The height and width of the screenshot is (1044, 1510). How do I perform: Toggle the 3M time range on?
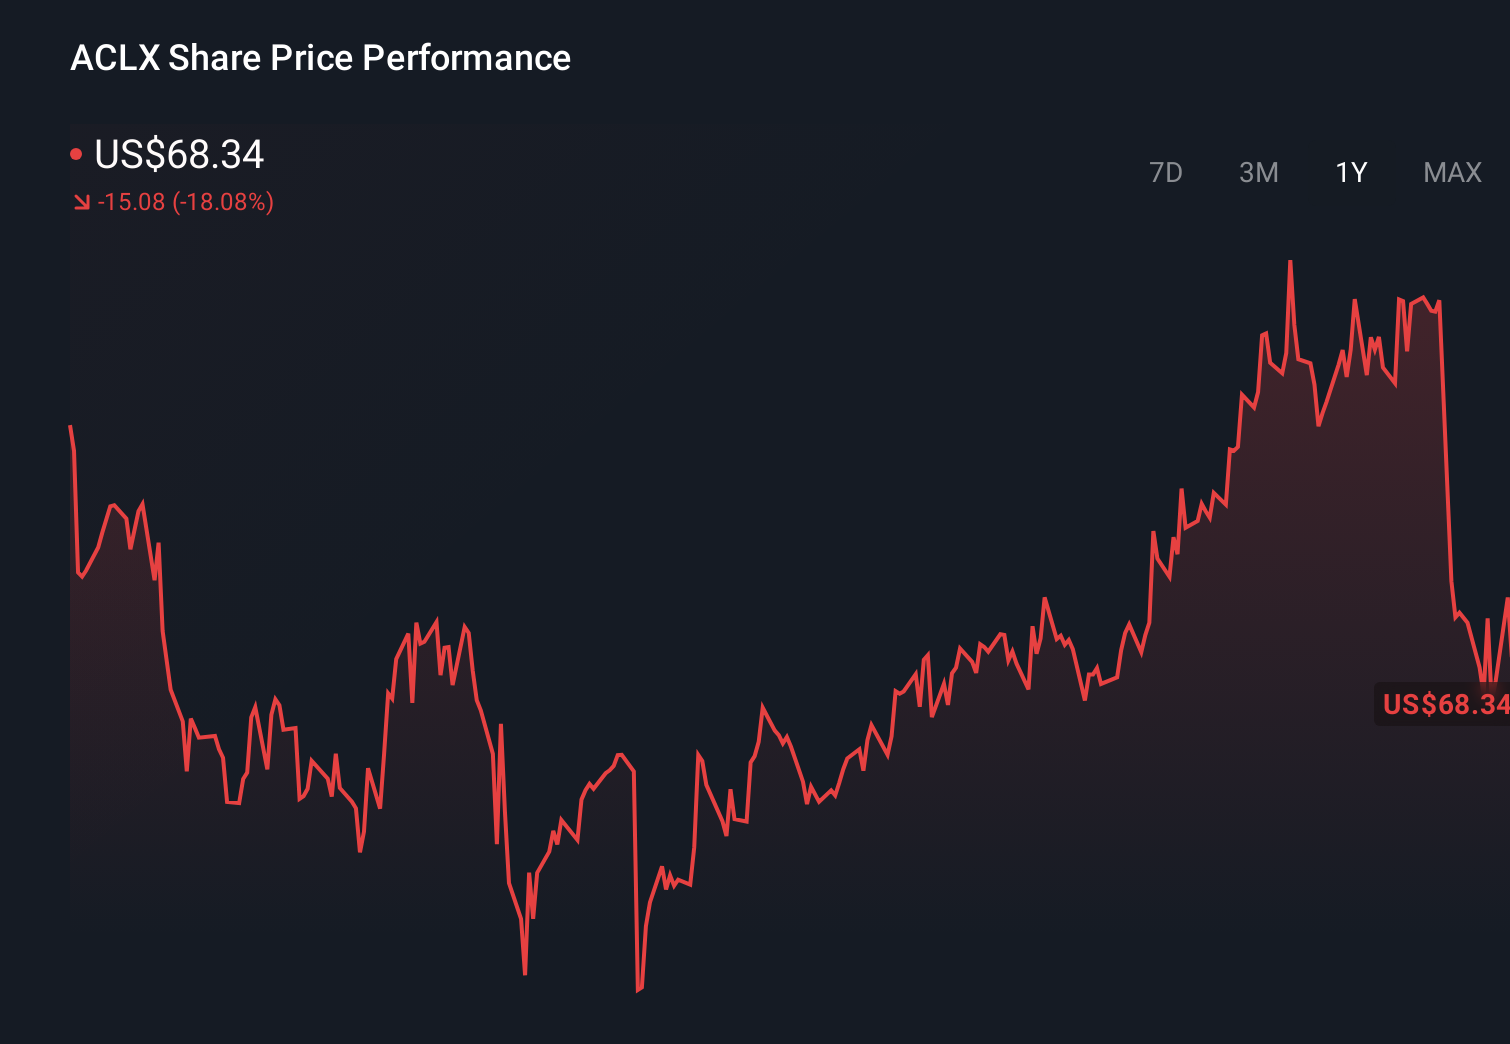point(1259,172)
